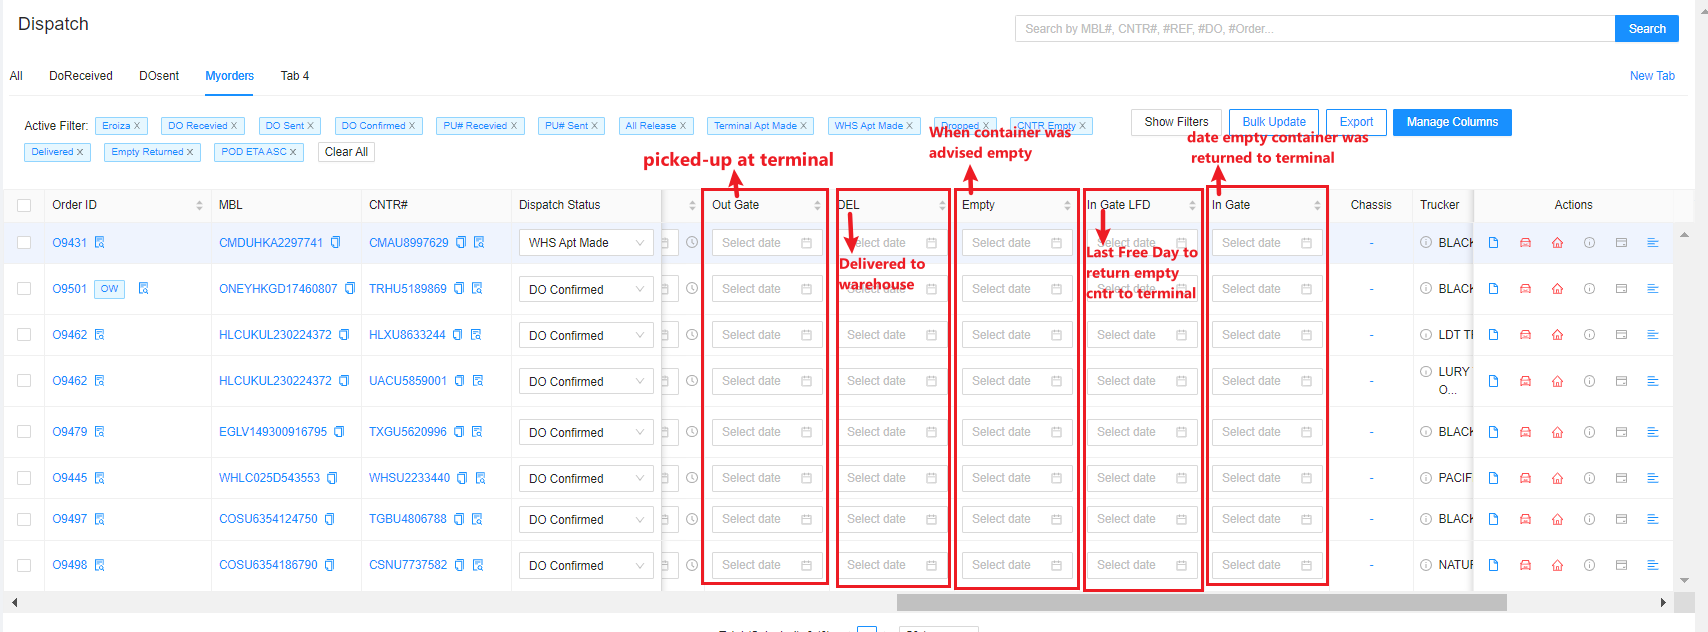Click list-lines icon in O9498 actions row
The image size is (1708, 632).
coord(1652,565)
